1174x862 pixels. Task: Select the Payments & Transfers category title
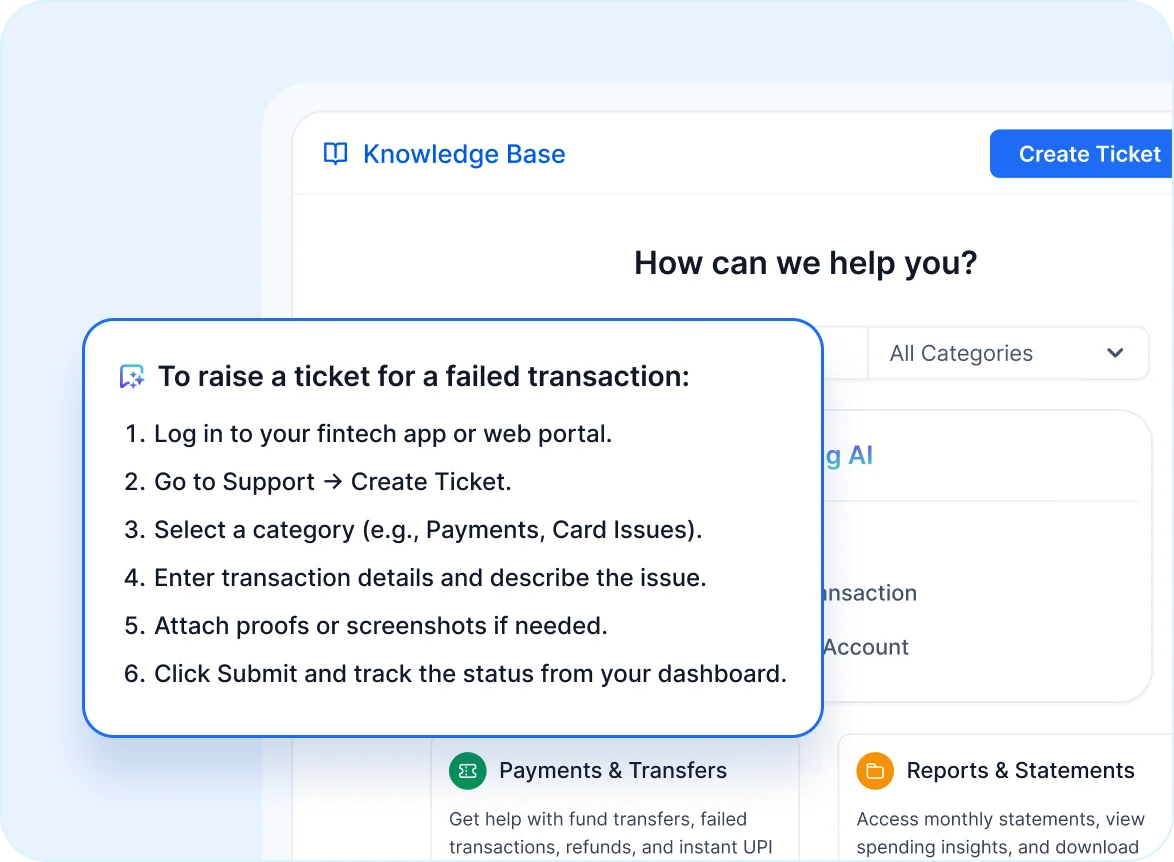(x=613, y=770)
